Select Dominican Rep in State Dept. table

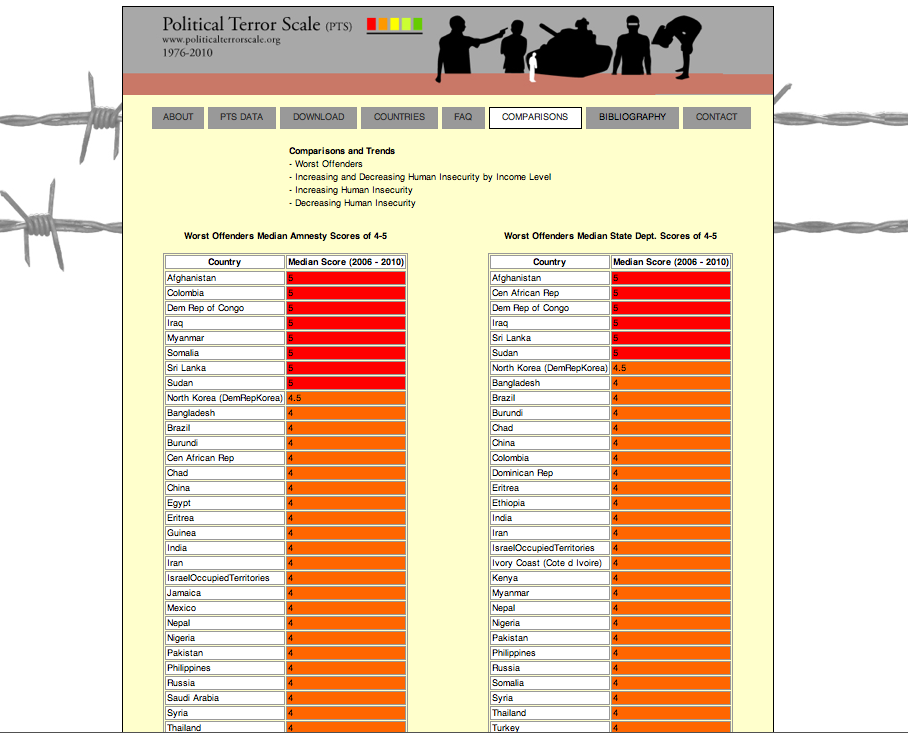pos(550,473)
